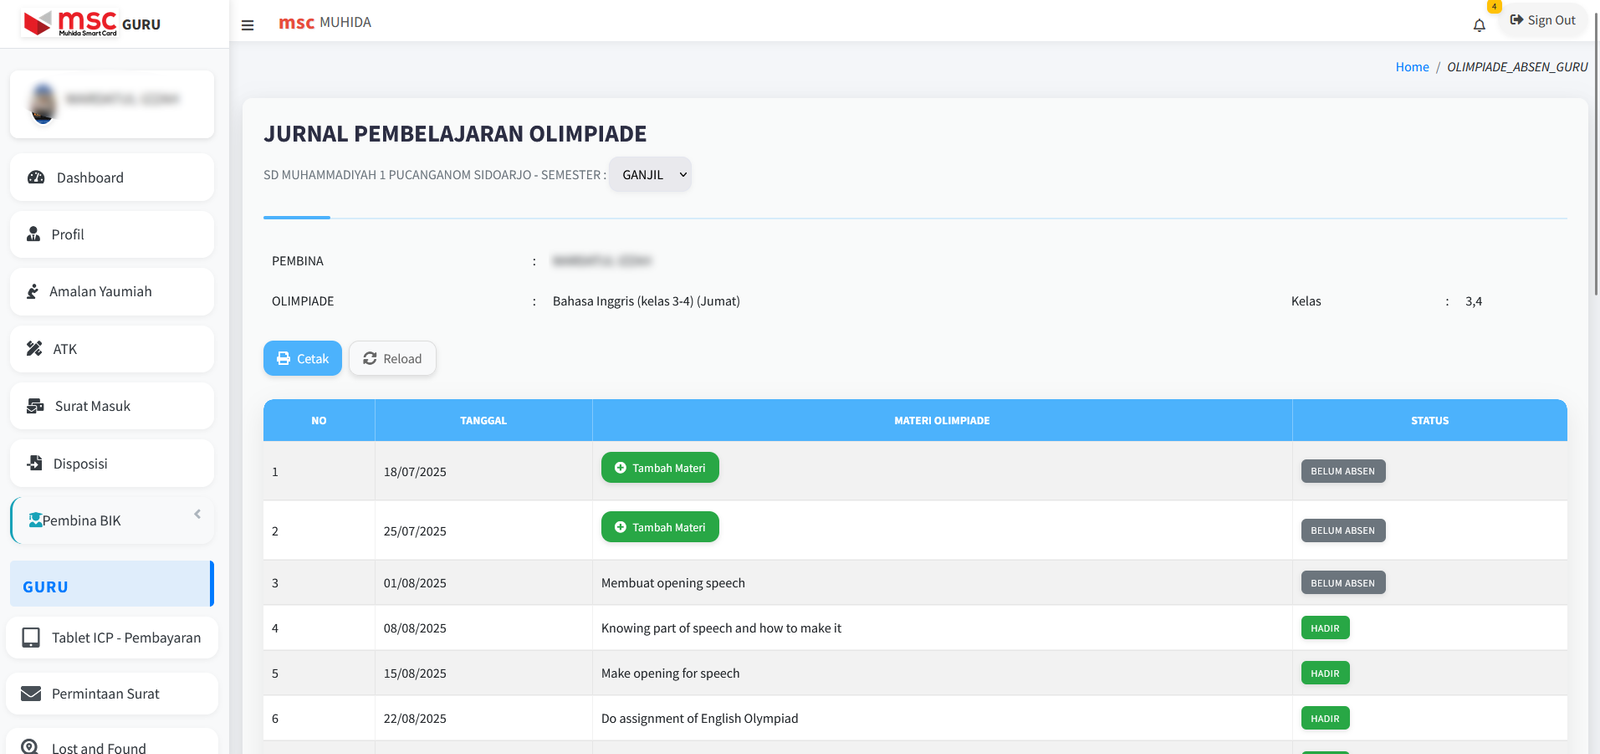Click the JURNAL PEMBELAJARAN OLIMPIADE heading
1600x754 pixels.
455,134
